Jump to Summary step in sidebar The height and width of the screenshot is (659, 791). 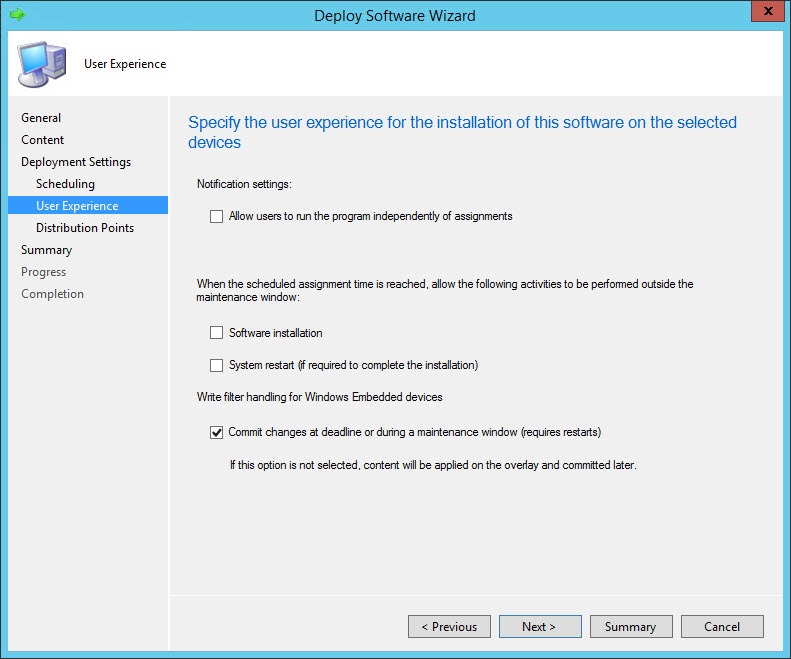(47, 250)
